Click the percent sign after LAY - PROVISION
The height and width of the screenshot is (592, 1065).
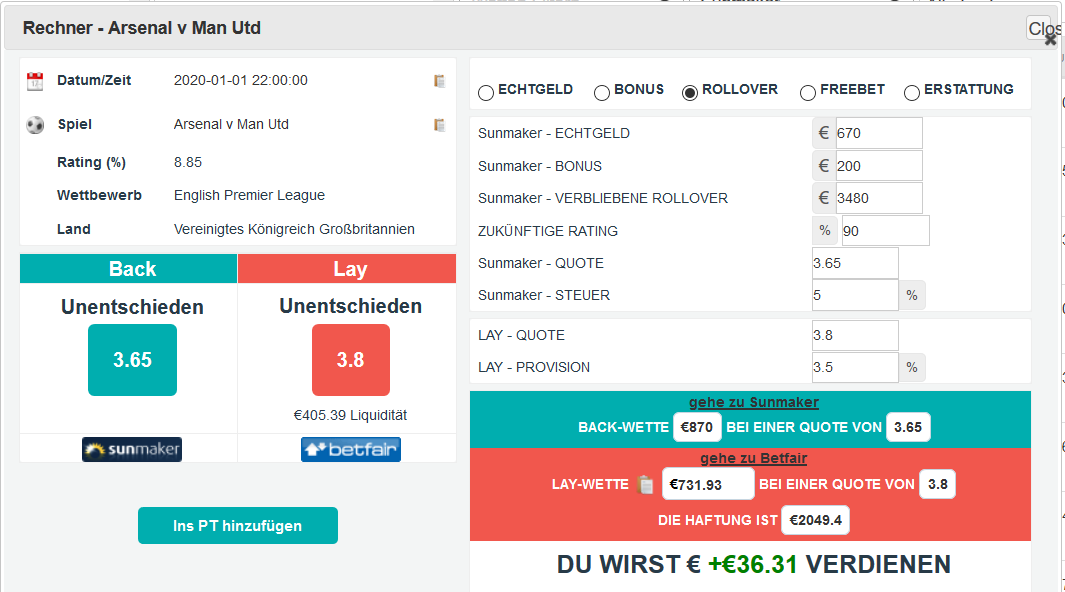coord(911,367)
